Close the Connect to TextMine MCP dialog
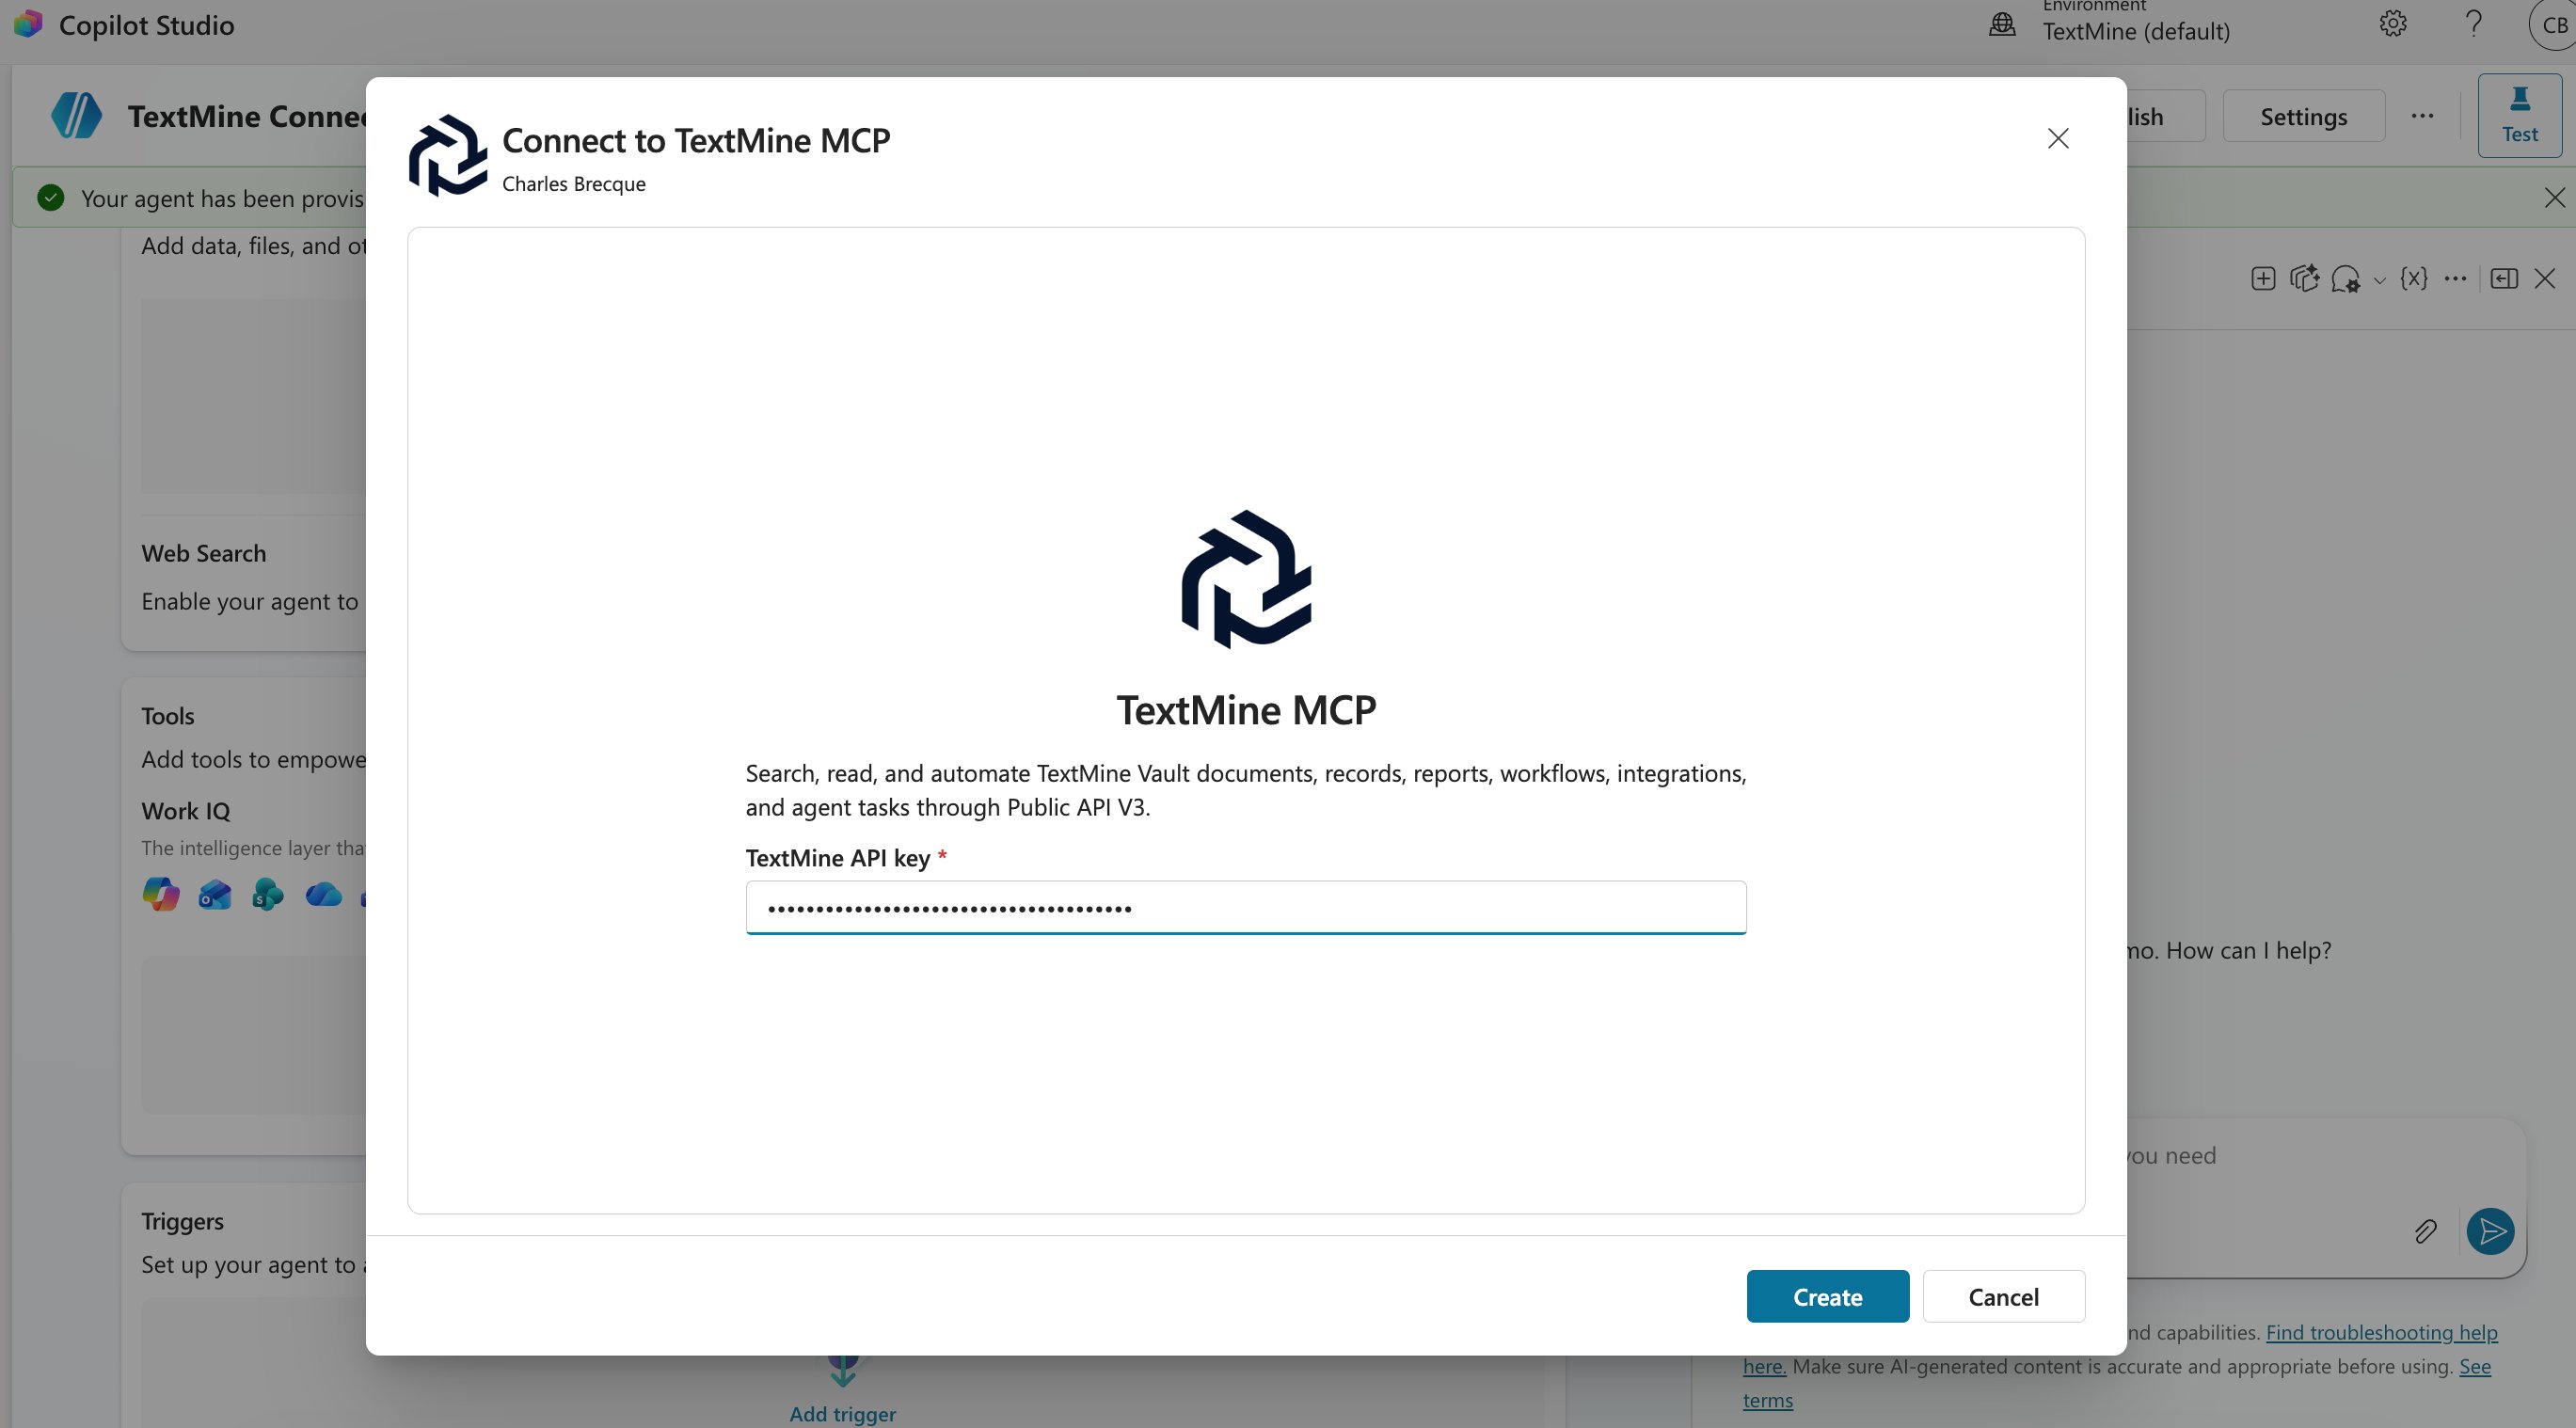This screenshot has height=1428, width=2576. coord(2057,138)
